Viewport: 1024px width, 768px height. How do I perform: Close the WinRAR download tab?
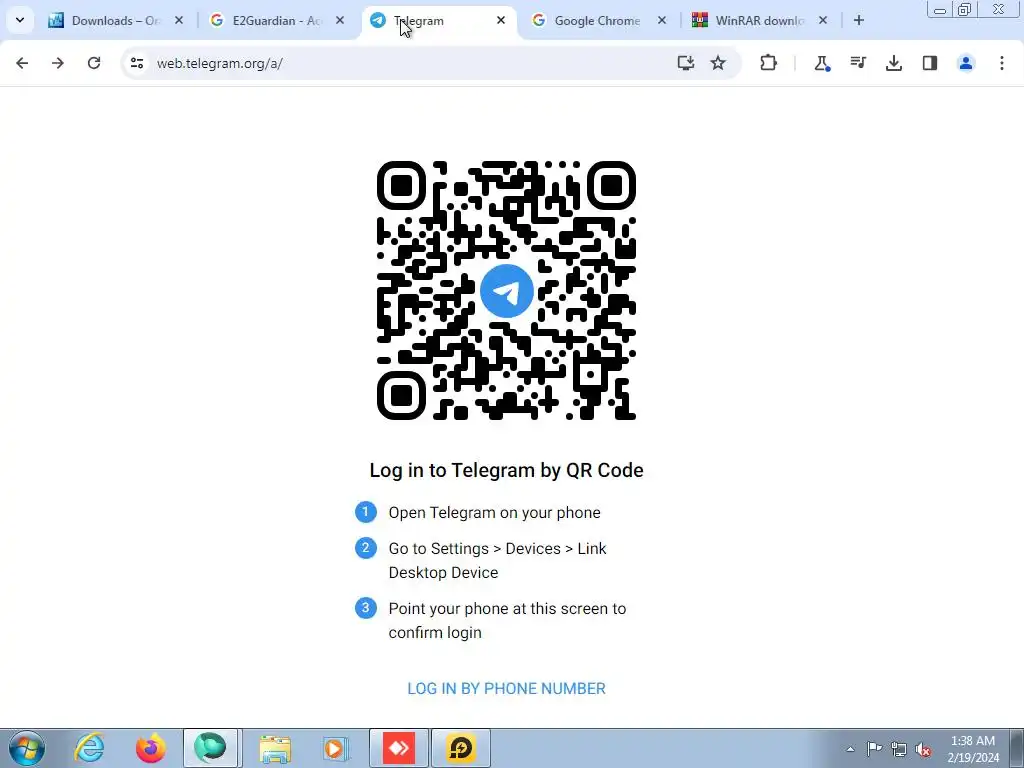pyautogui.click(x=823, y=21)
